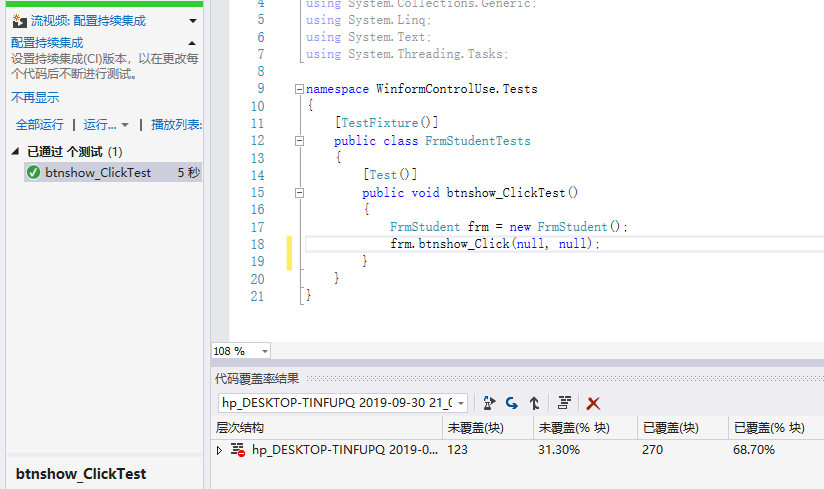Collapse the FrmStudentTests class block
Viewport: 824px width, 489px height.
[299, 141]
